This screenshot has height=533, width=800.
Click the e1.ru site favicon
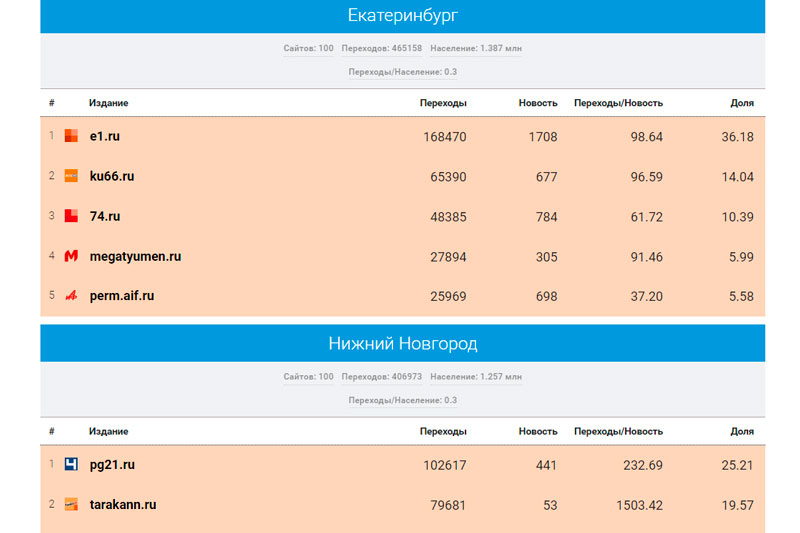(71, 136)
